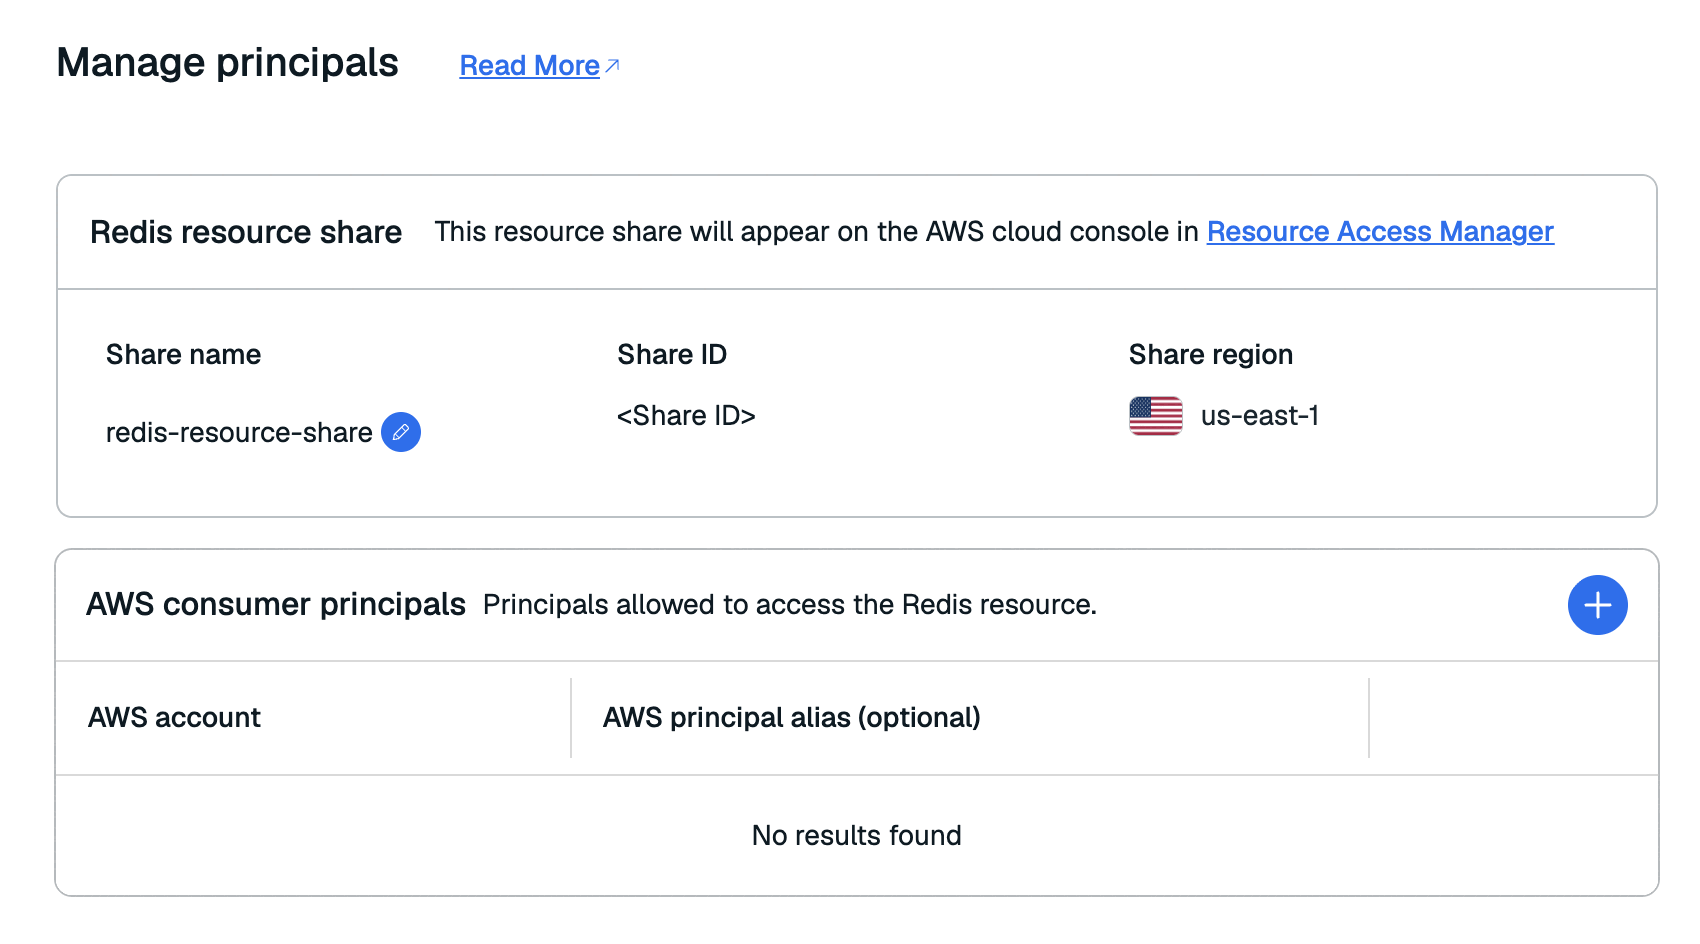Viewport: 1700px width, 944px height.
Task: Click the Manage principals heading
Action: [228, 63]
